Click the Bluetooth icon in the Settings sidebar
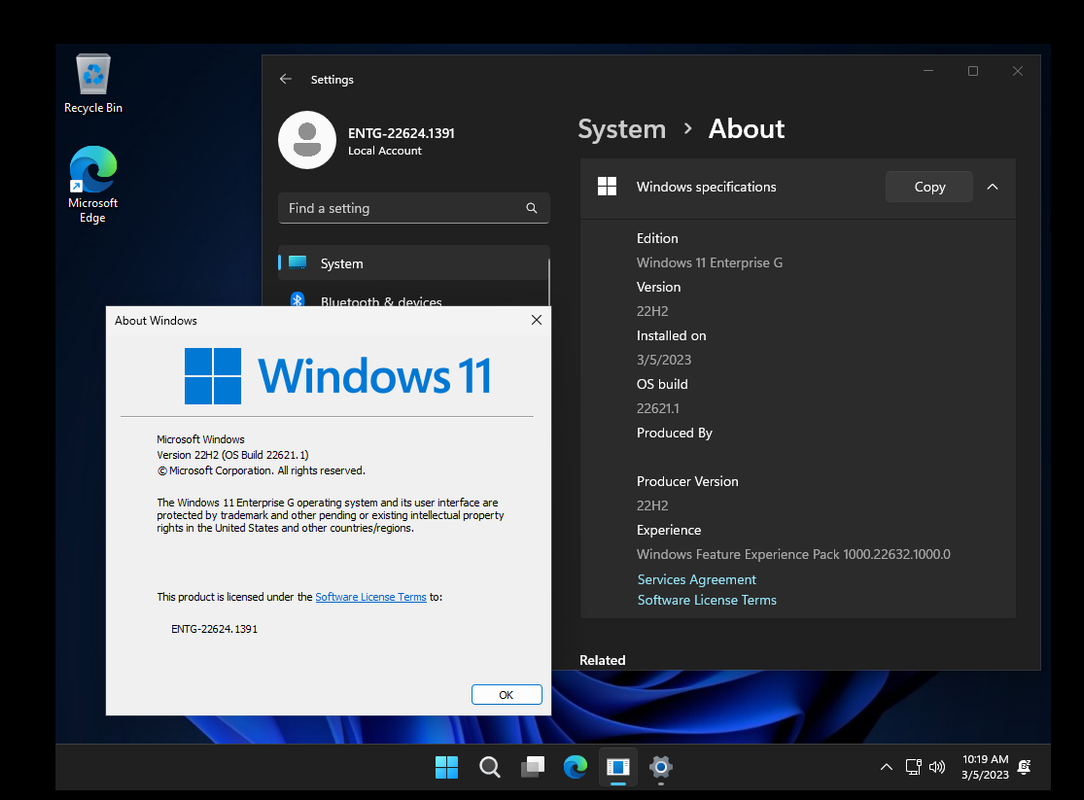1084x800 pixels. [x=297, y=300]
